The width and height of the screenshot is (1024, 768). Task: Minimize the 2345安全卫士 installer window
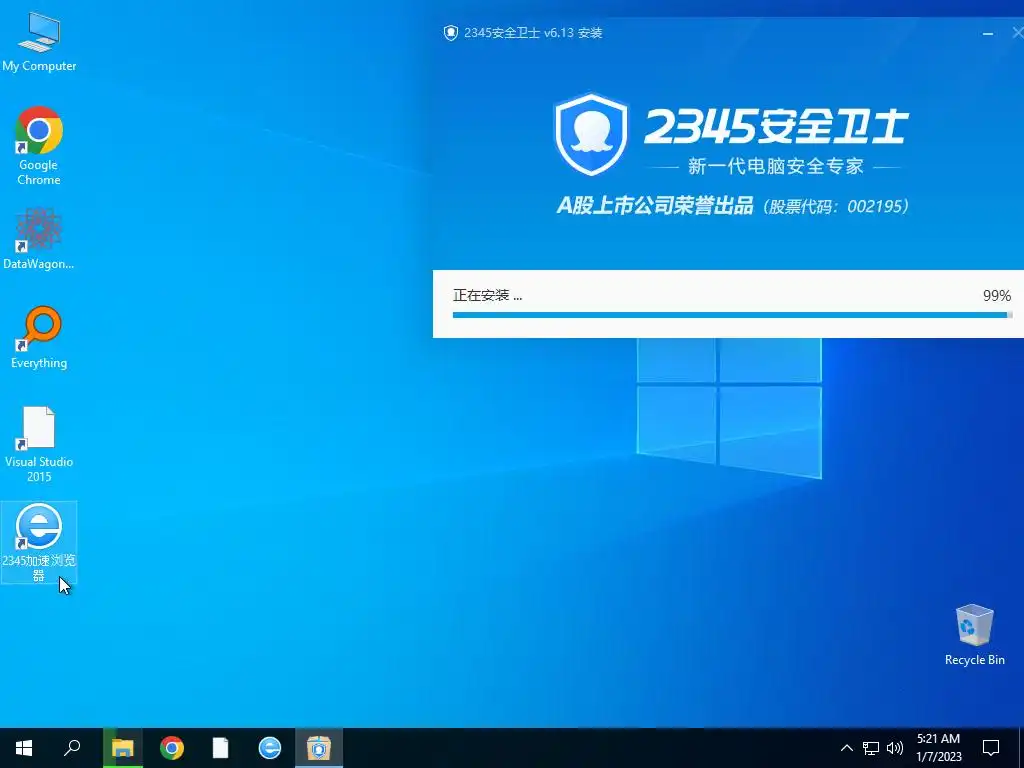point(988,33)
